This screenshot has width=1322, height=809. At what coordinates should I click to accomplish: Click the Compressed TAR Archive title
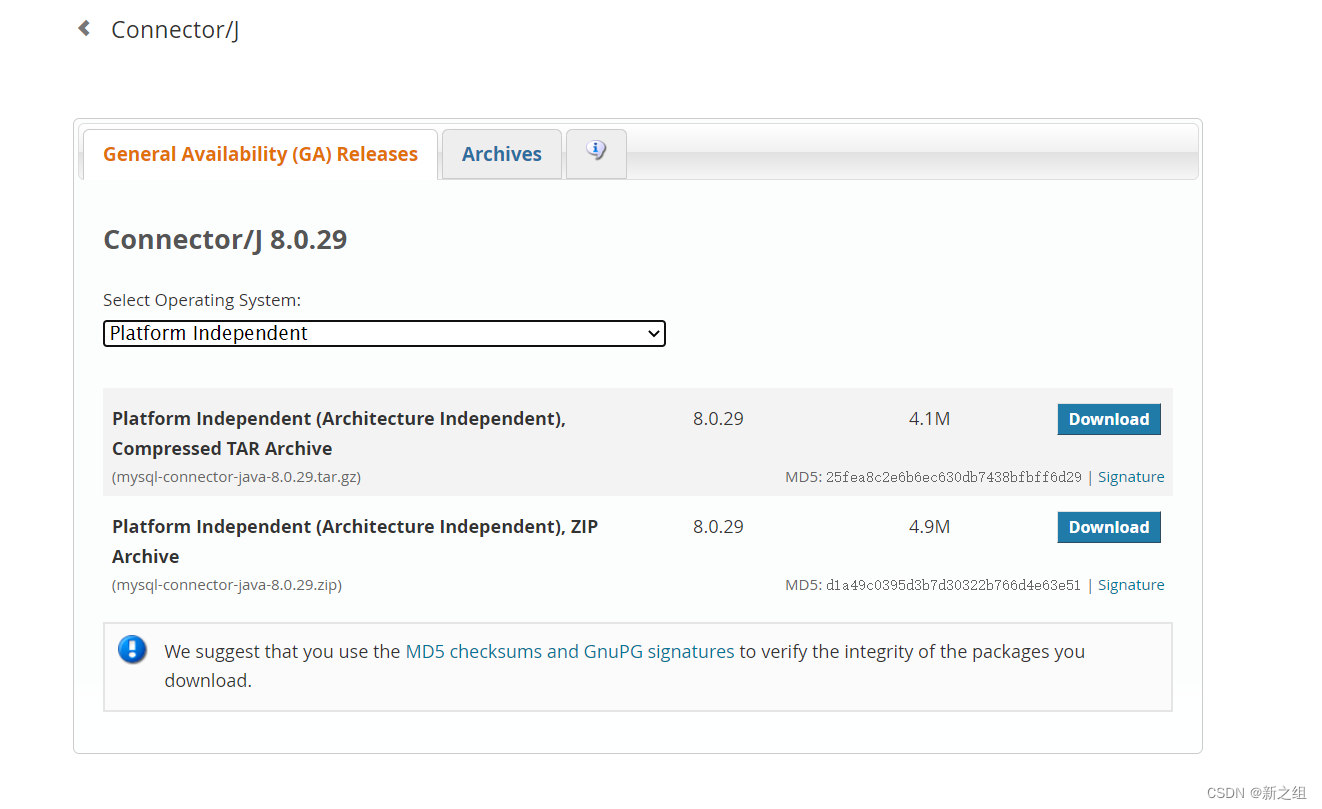coord(339,433)
